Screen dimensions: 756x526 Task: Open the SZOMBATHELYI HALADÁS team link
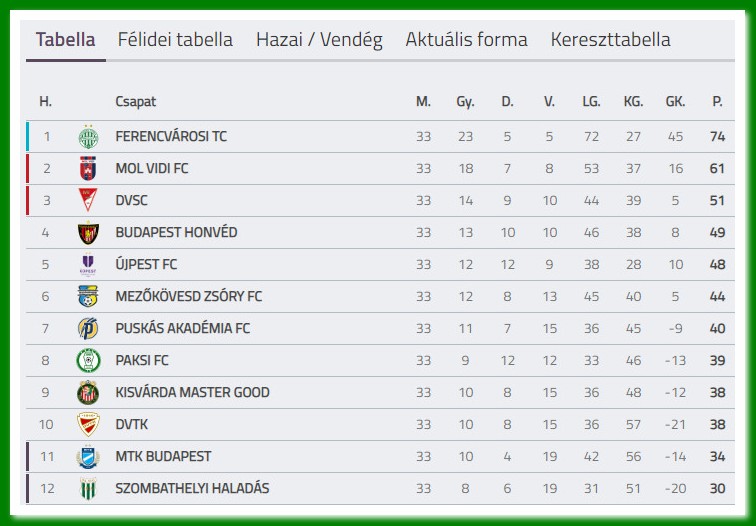[x=192, y=488]
